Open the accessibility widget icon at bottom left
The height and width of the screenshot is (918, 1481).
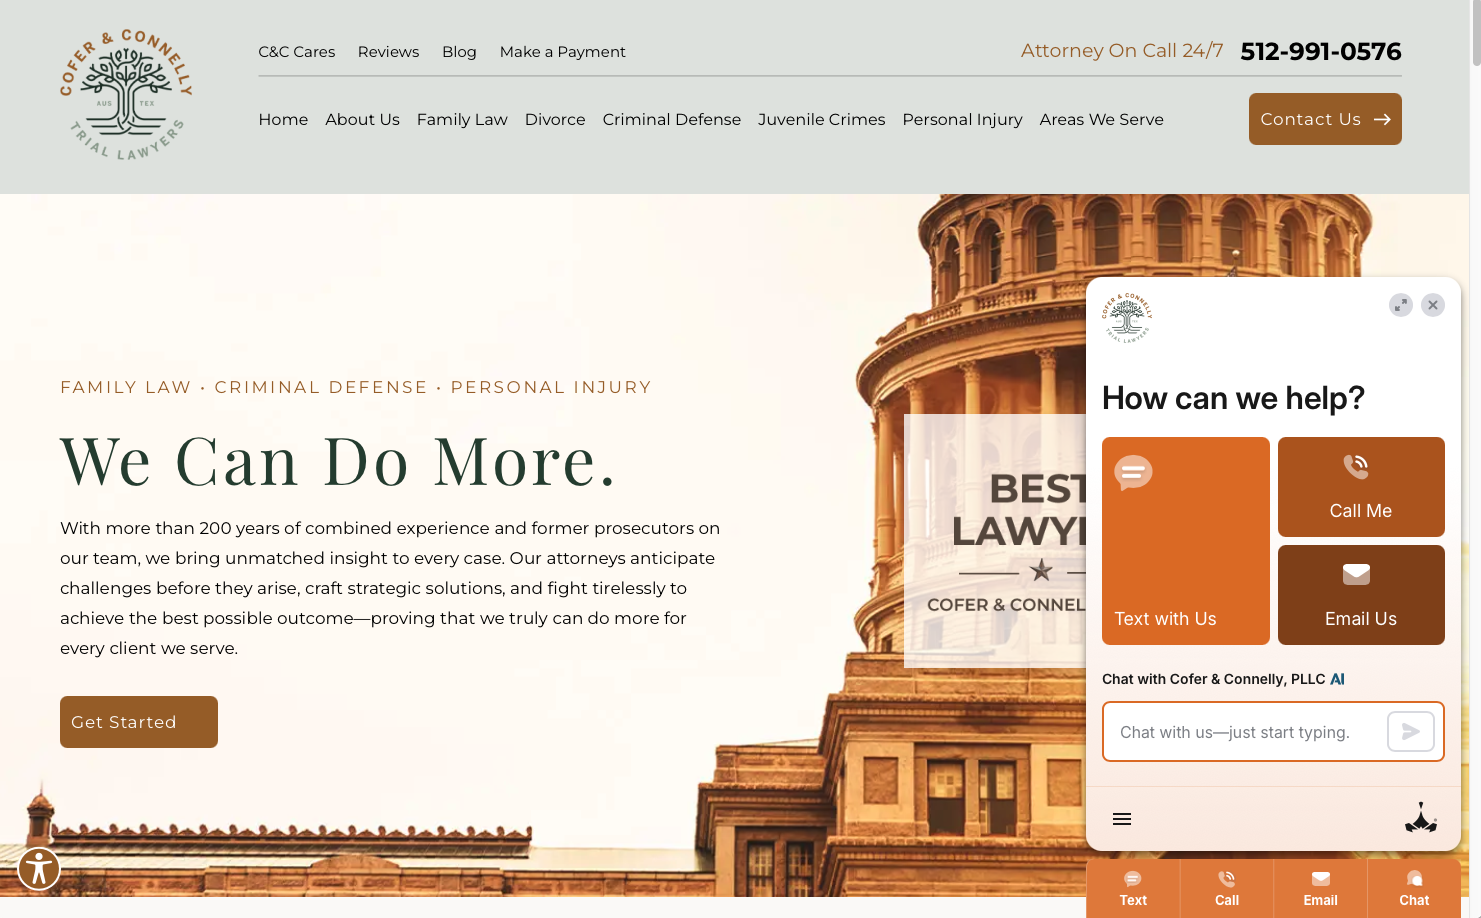pos(39,869)
